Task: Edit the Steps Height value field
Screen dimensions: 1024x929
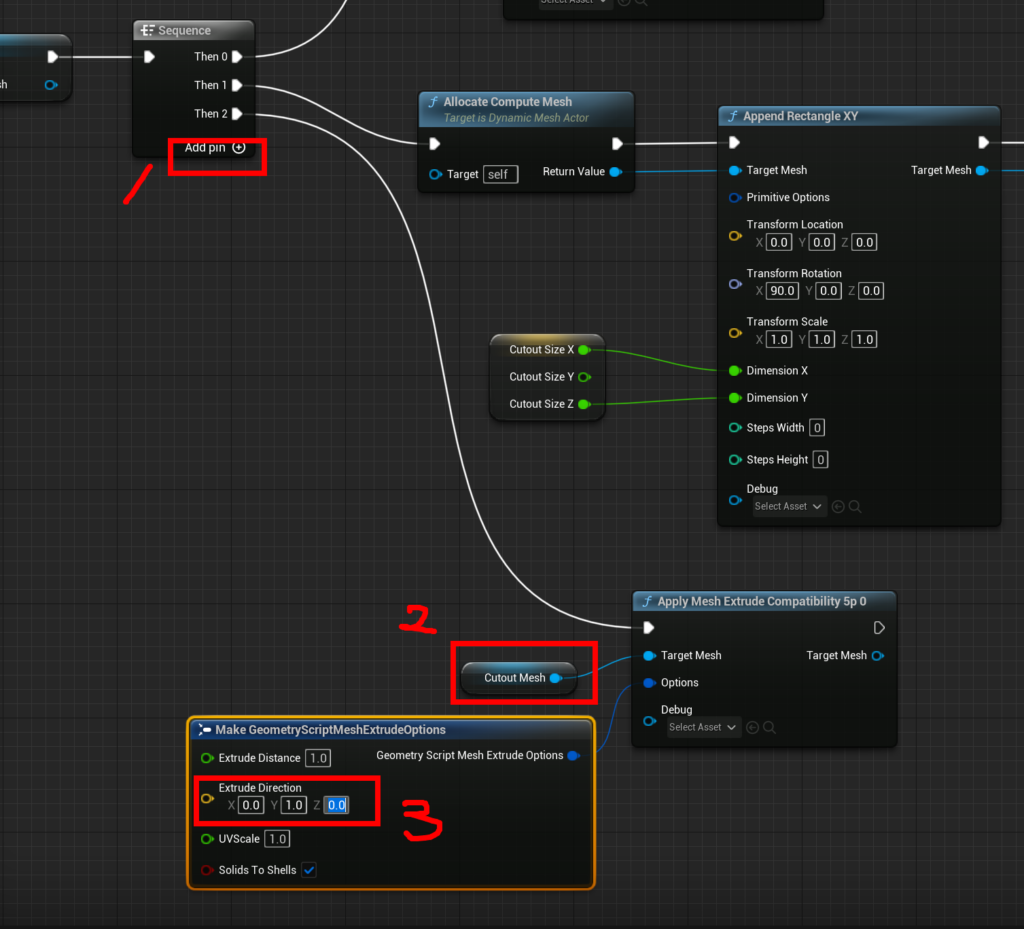Action: tap(821, 460)
